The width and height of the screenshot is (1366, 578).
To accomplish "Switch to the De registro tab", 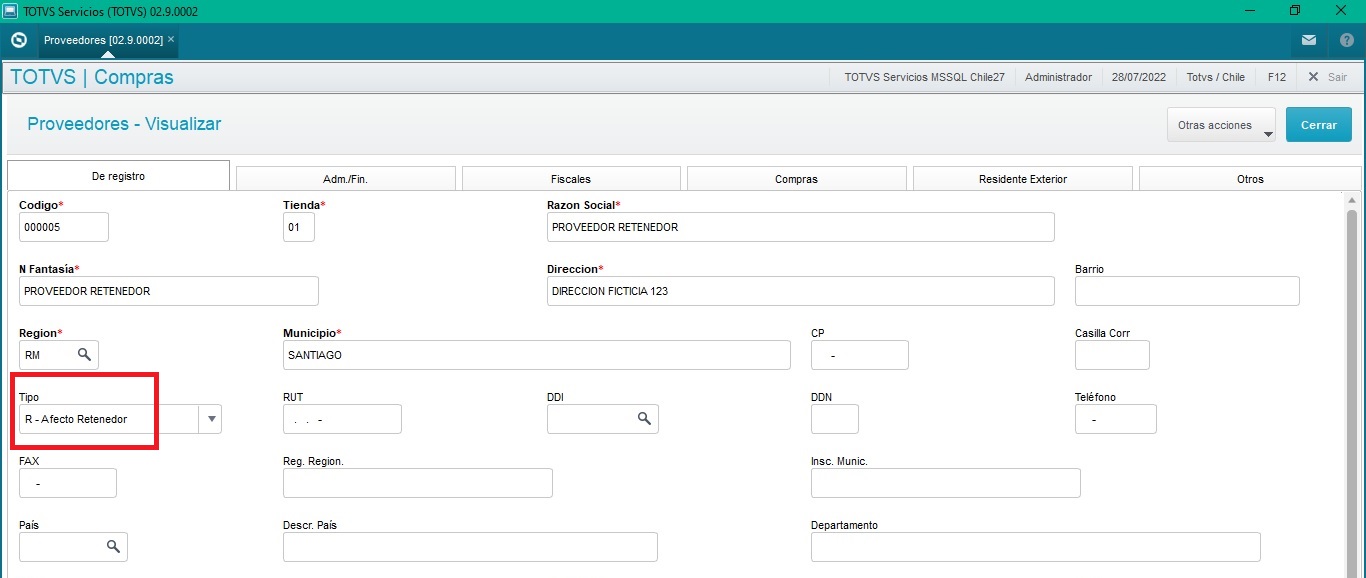I will click(118, 176).
